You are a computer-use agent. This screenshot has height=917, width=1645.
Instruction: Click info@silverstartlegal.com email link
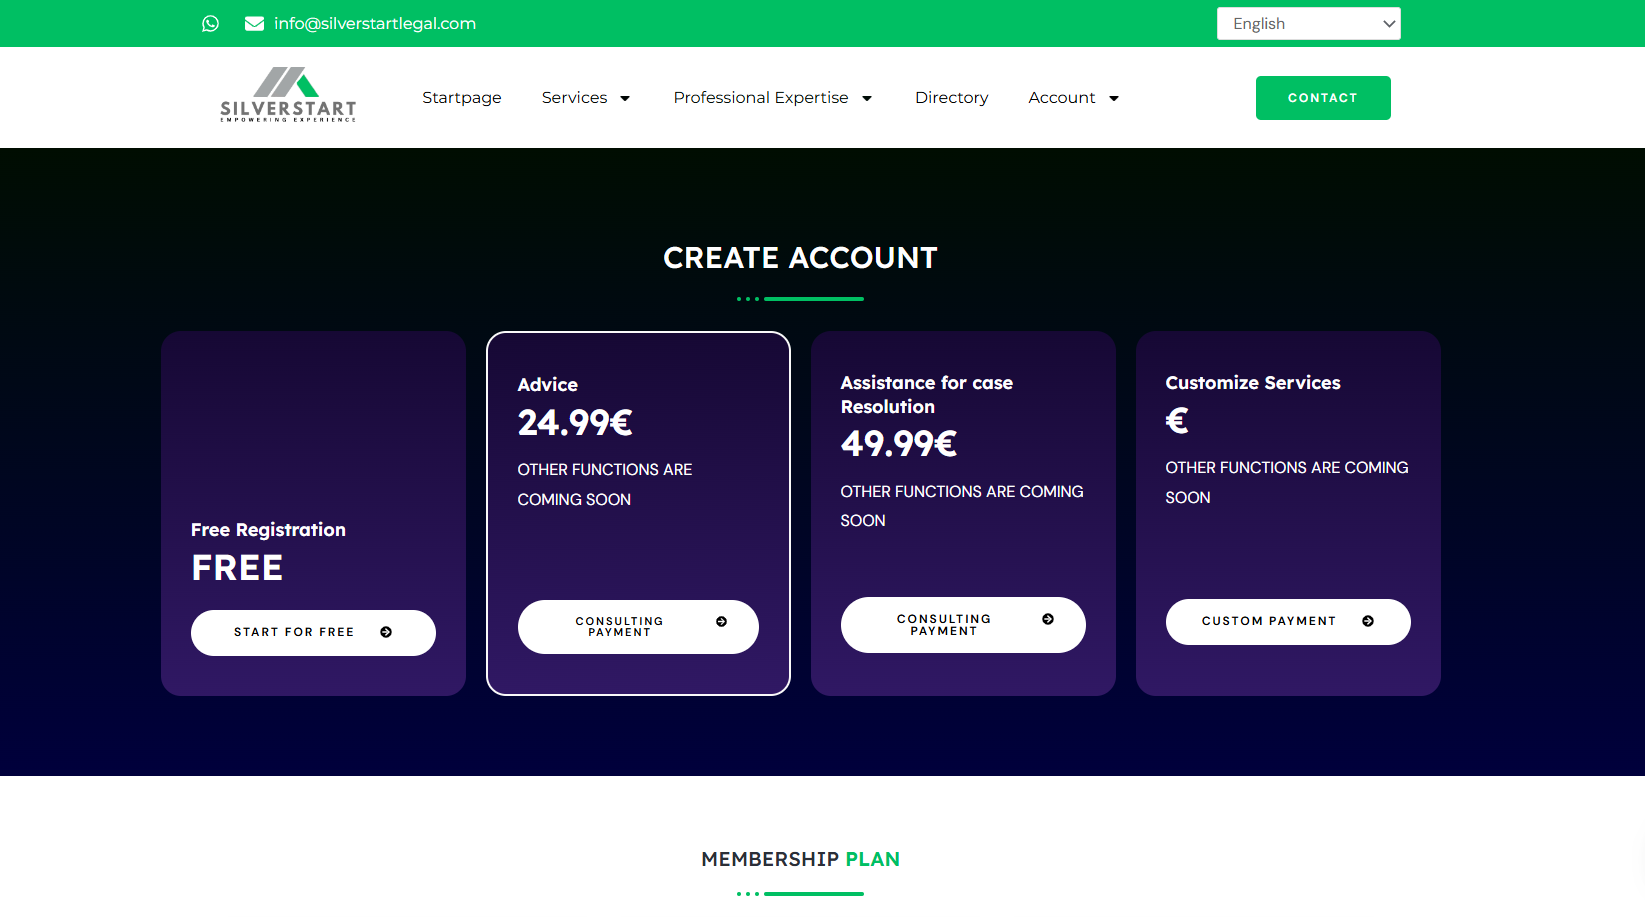click(x=375, y=23)
